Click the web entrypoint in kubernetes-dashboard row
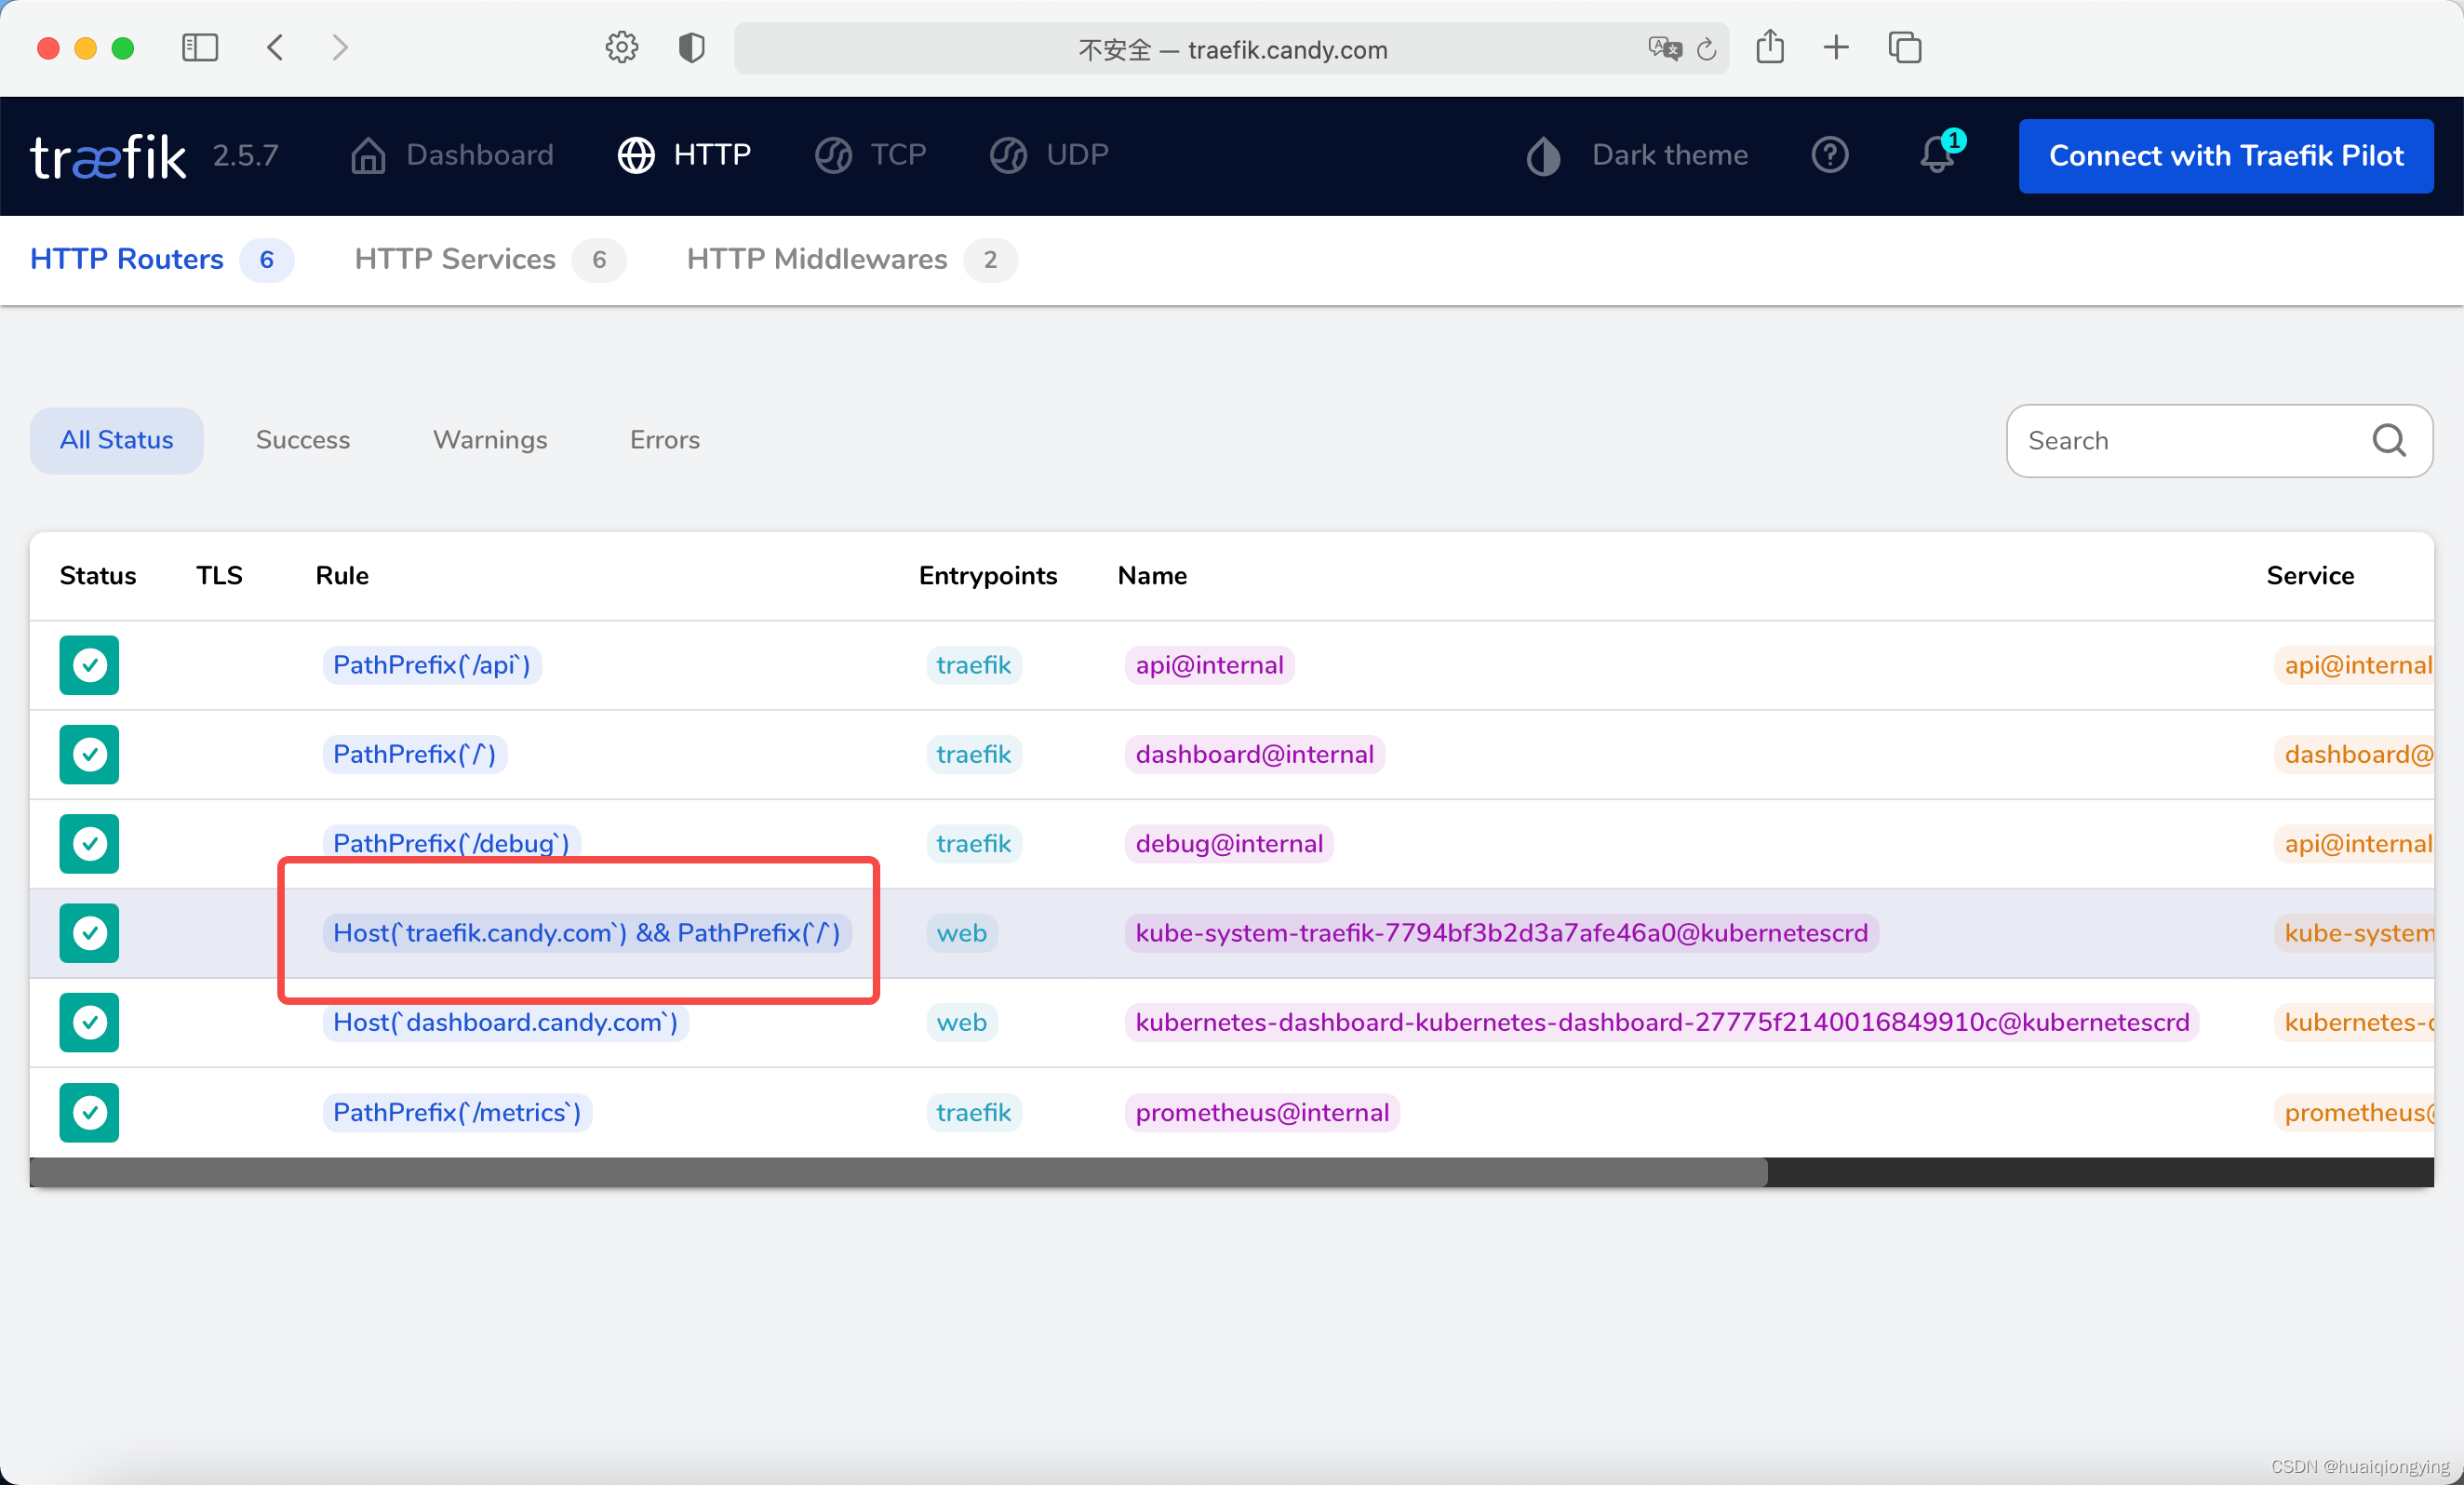This screenshot has width=2464, height=1485. pos(962,1022)
